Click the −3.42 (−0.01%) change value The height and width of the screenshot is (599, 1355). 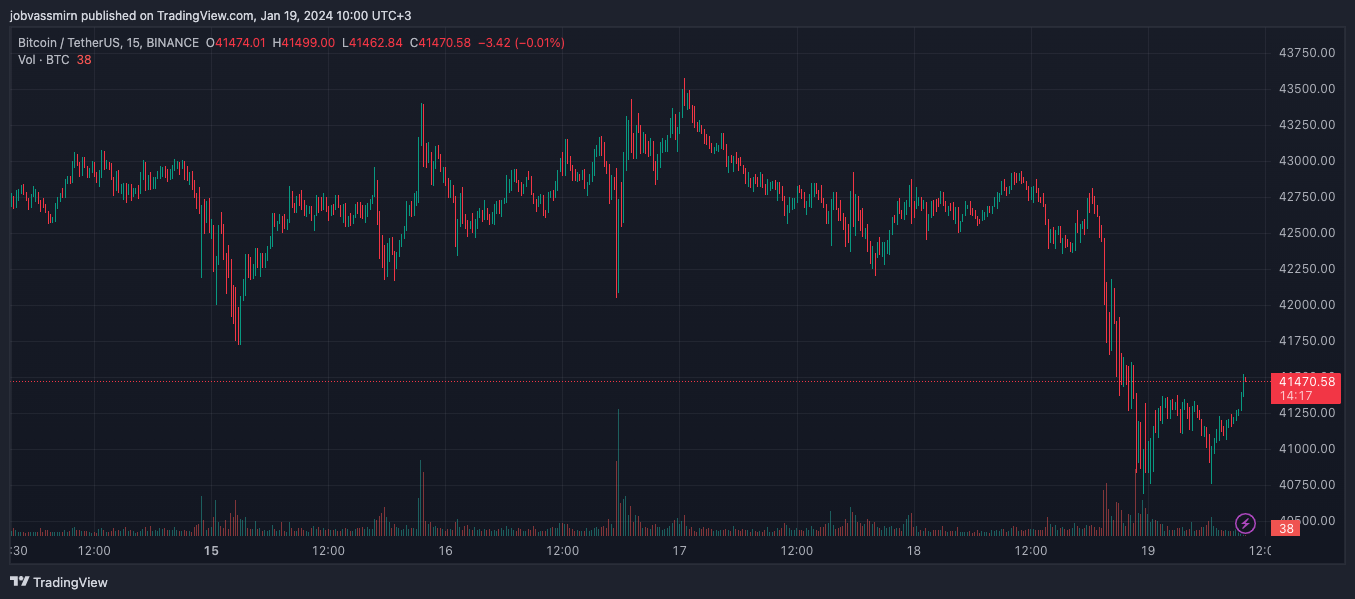521,43
